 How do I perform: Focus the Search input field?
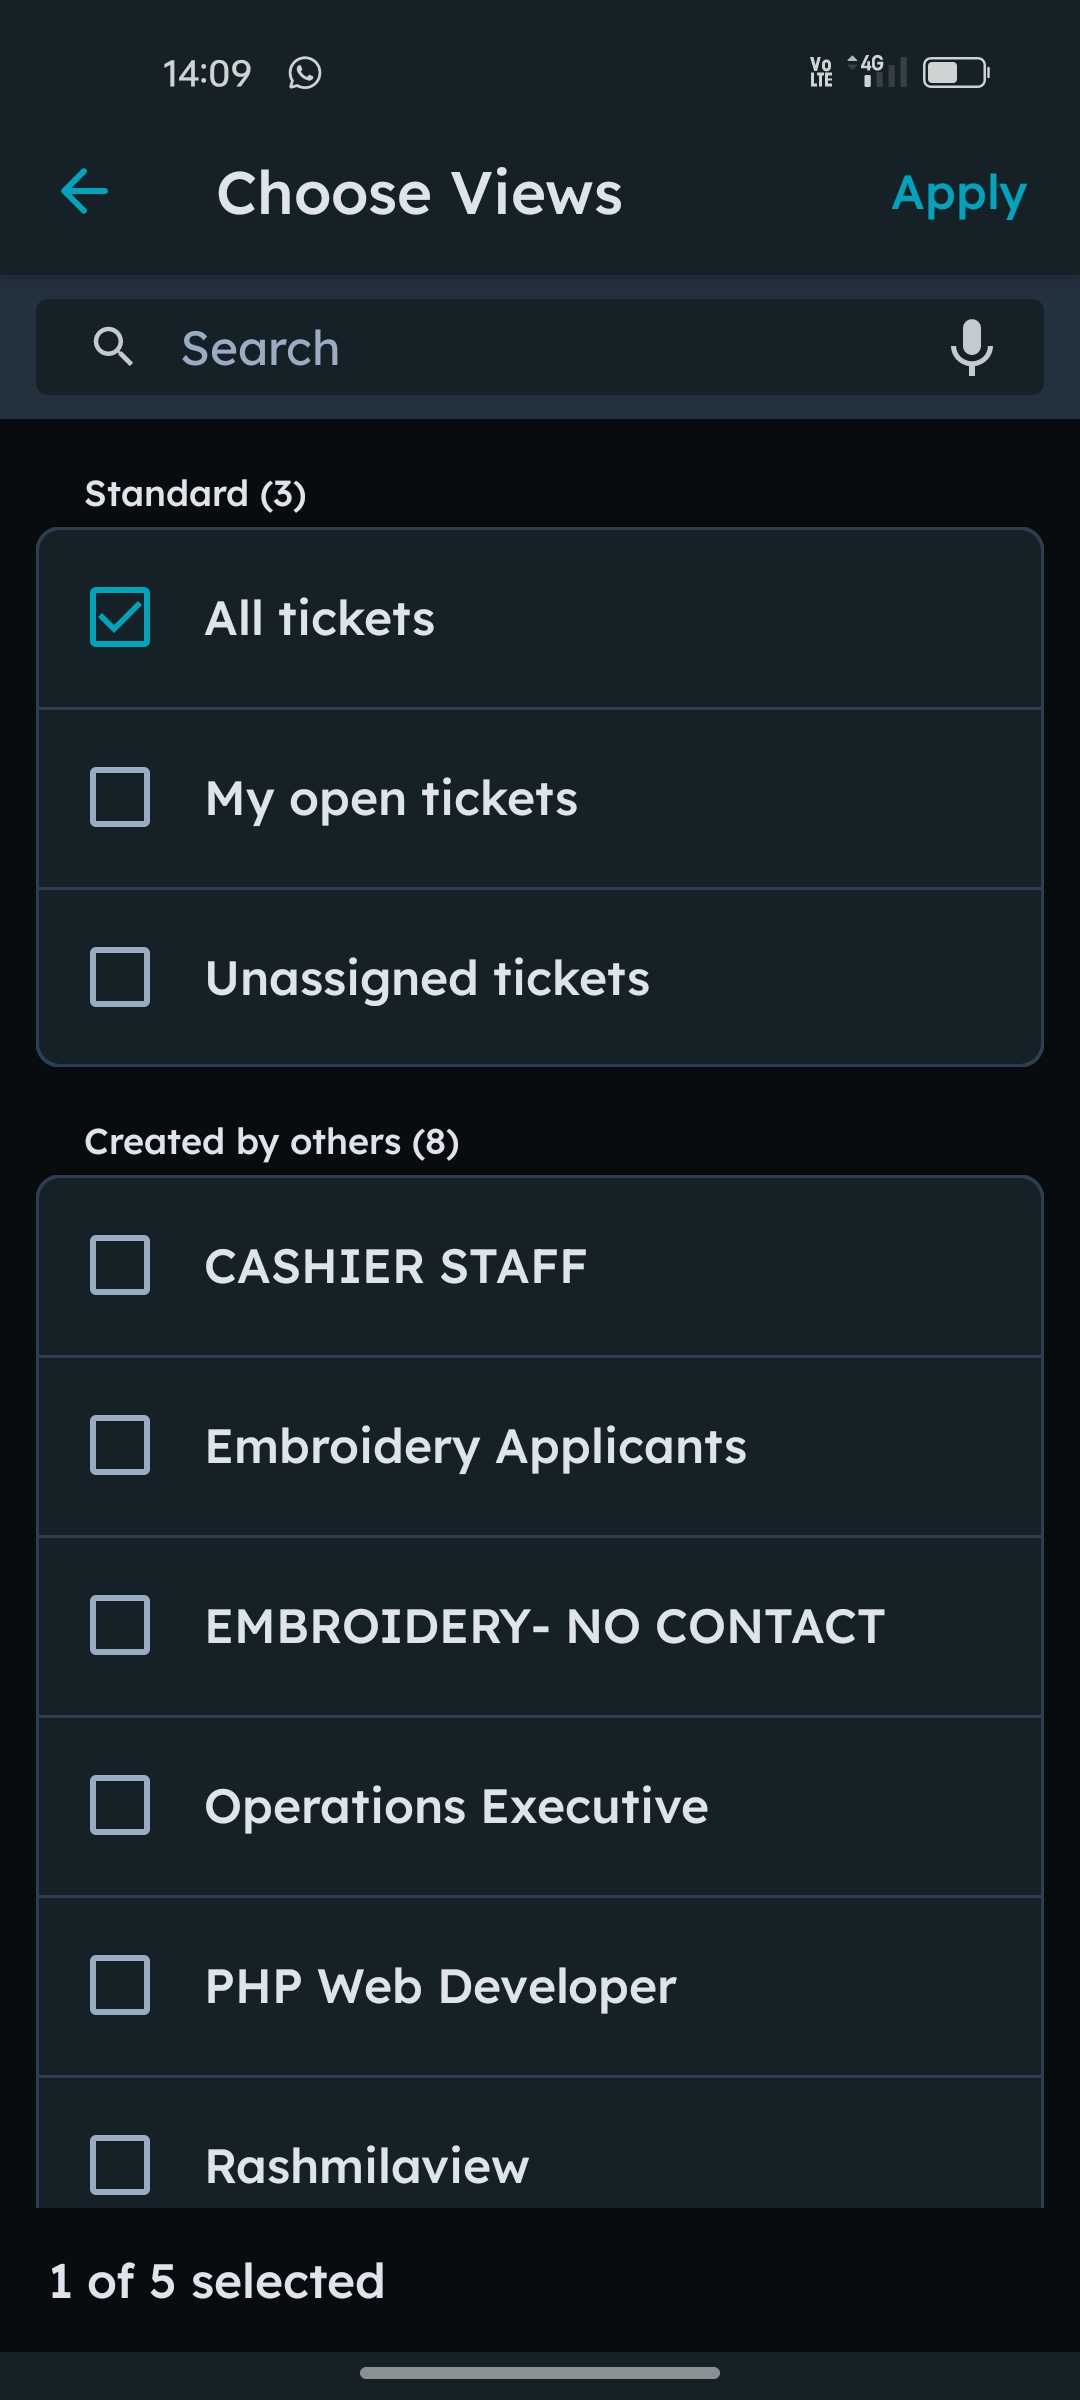[x=540, y=348]
